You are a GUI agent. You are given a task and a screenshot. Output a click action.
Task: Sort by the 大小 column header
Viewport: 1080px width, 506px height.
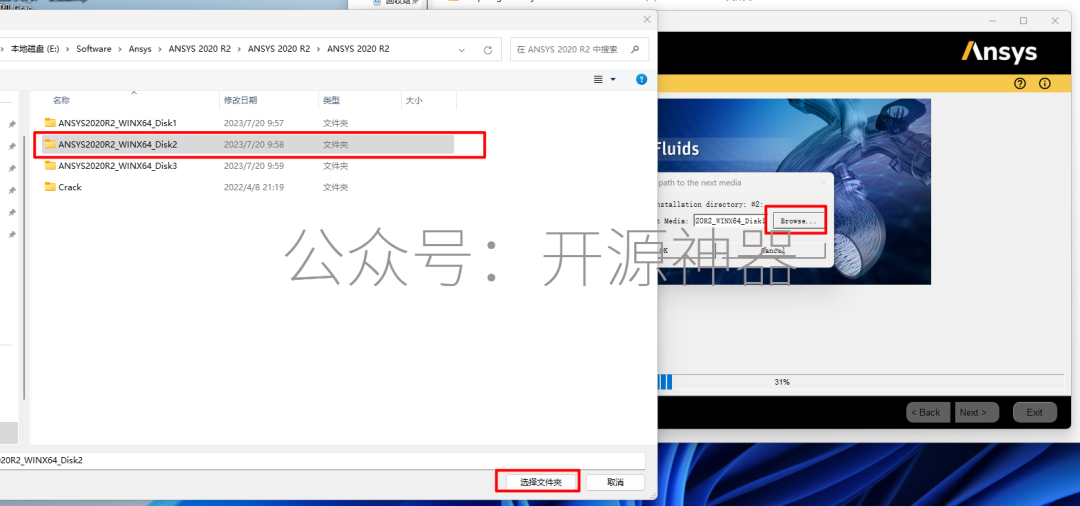point(414,101)
